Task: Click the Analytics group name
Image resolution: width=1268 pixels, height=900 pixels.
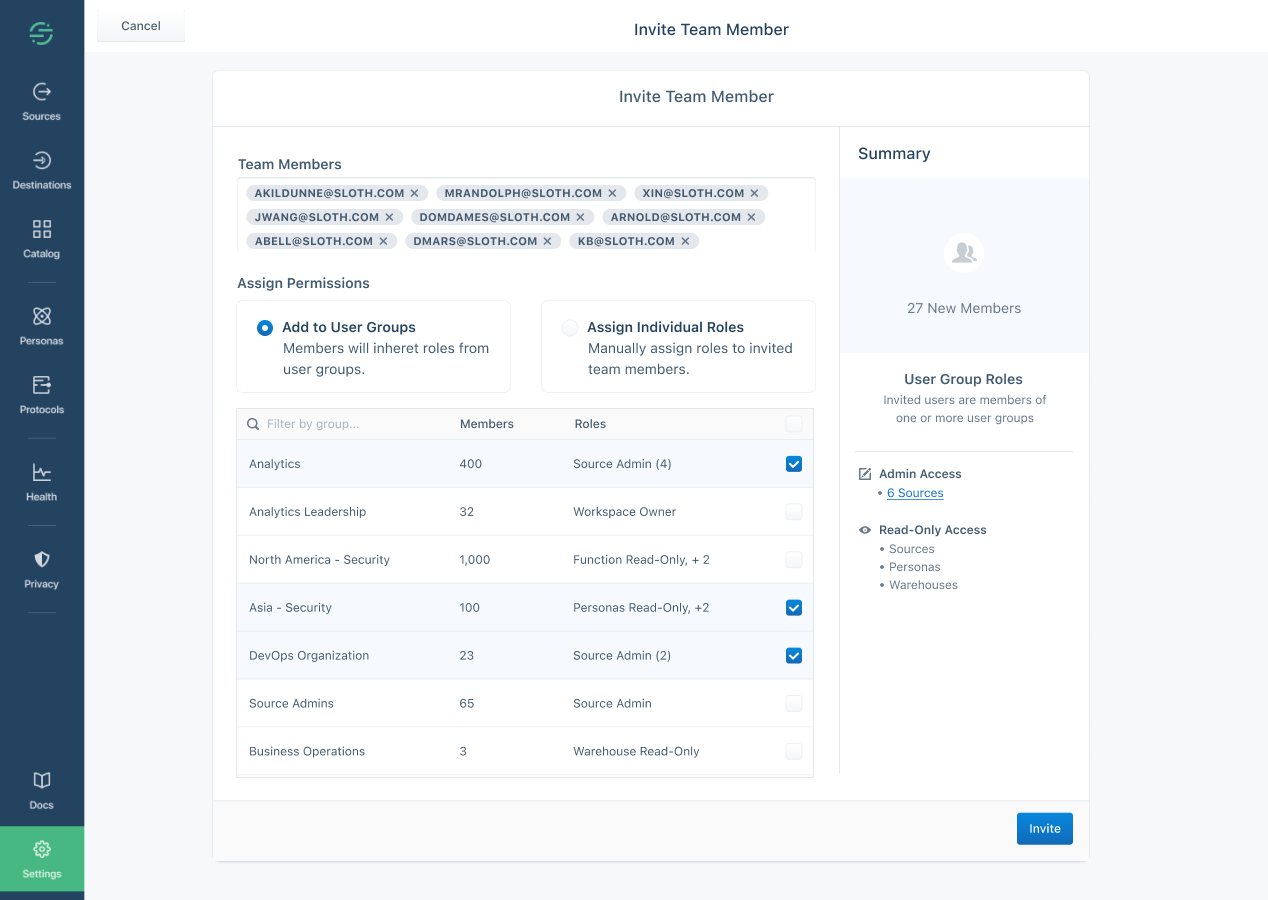Action: point(275,464)
